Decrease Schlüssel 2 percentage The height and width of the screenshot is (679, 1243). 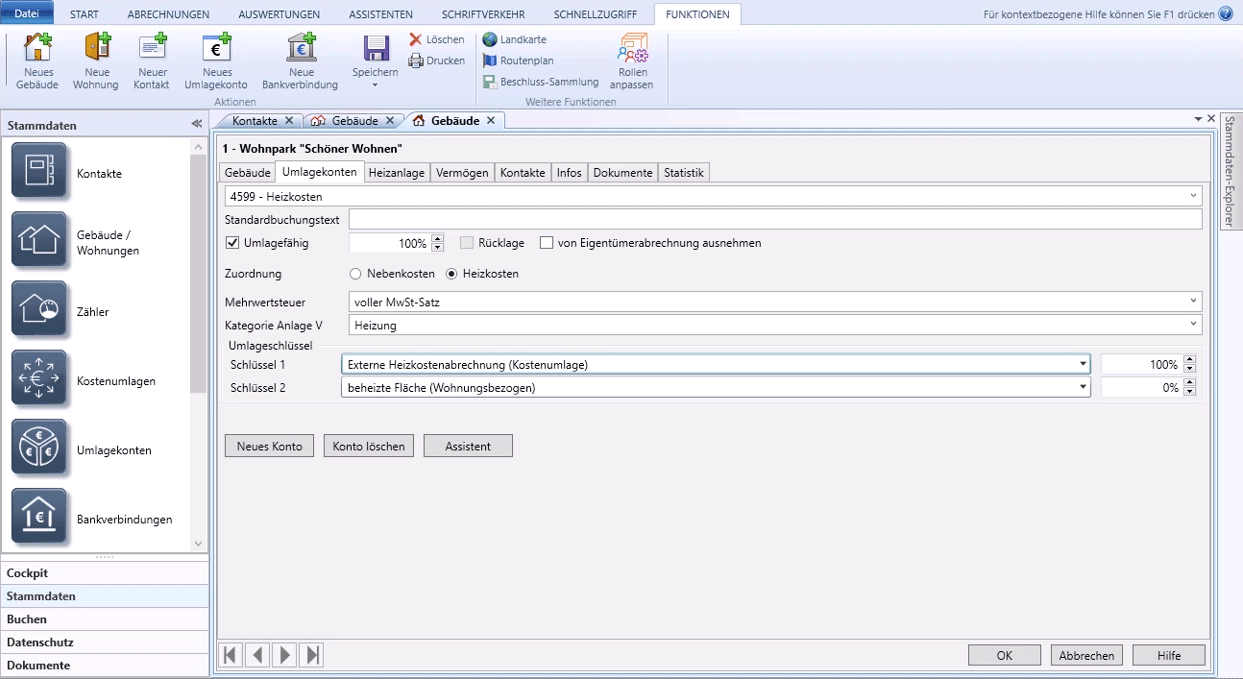(1189, 392)
